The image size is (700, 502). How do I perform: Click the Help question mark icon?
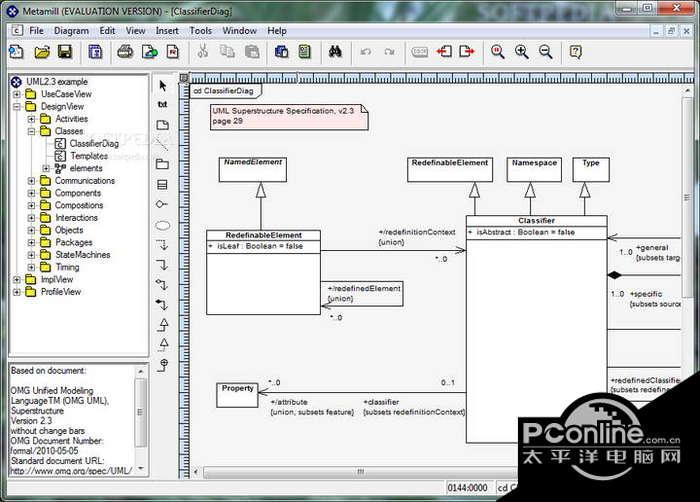pos(576,52)
